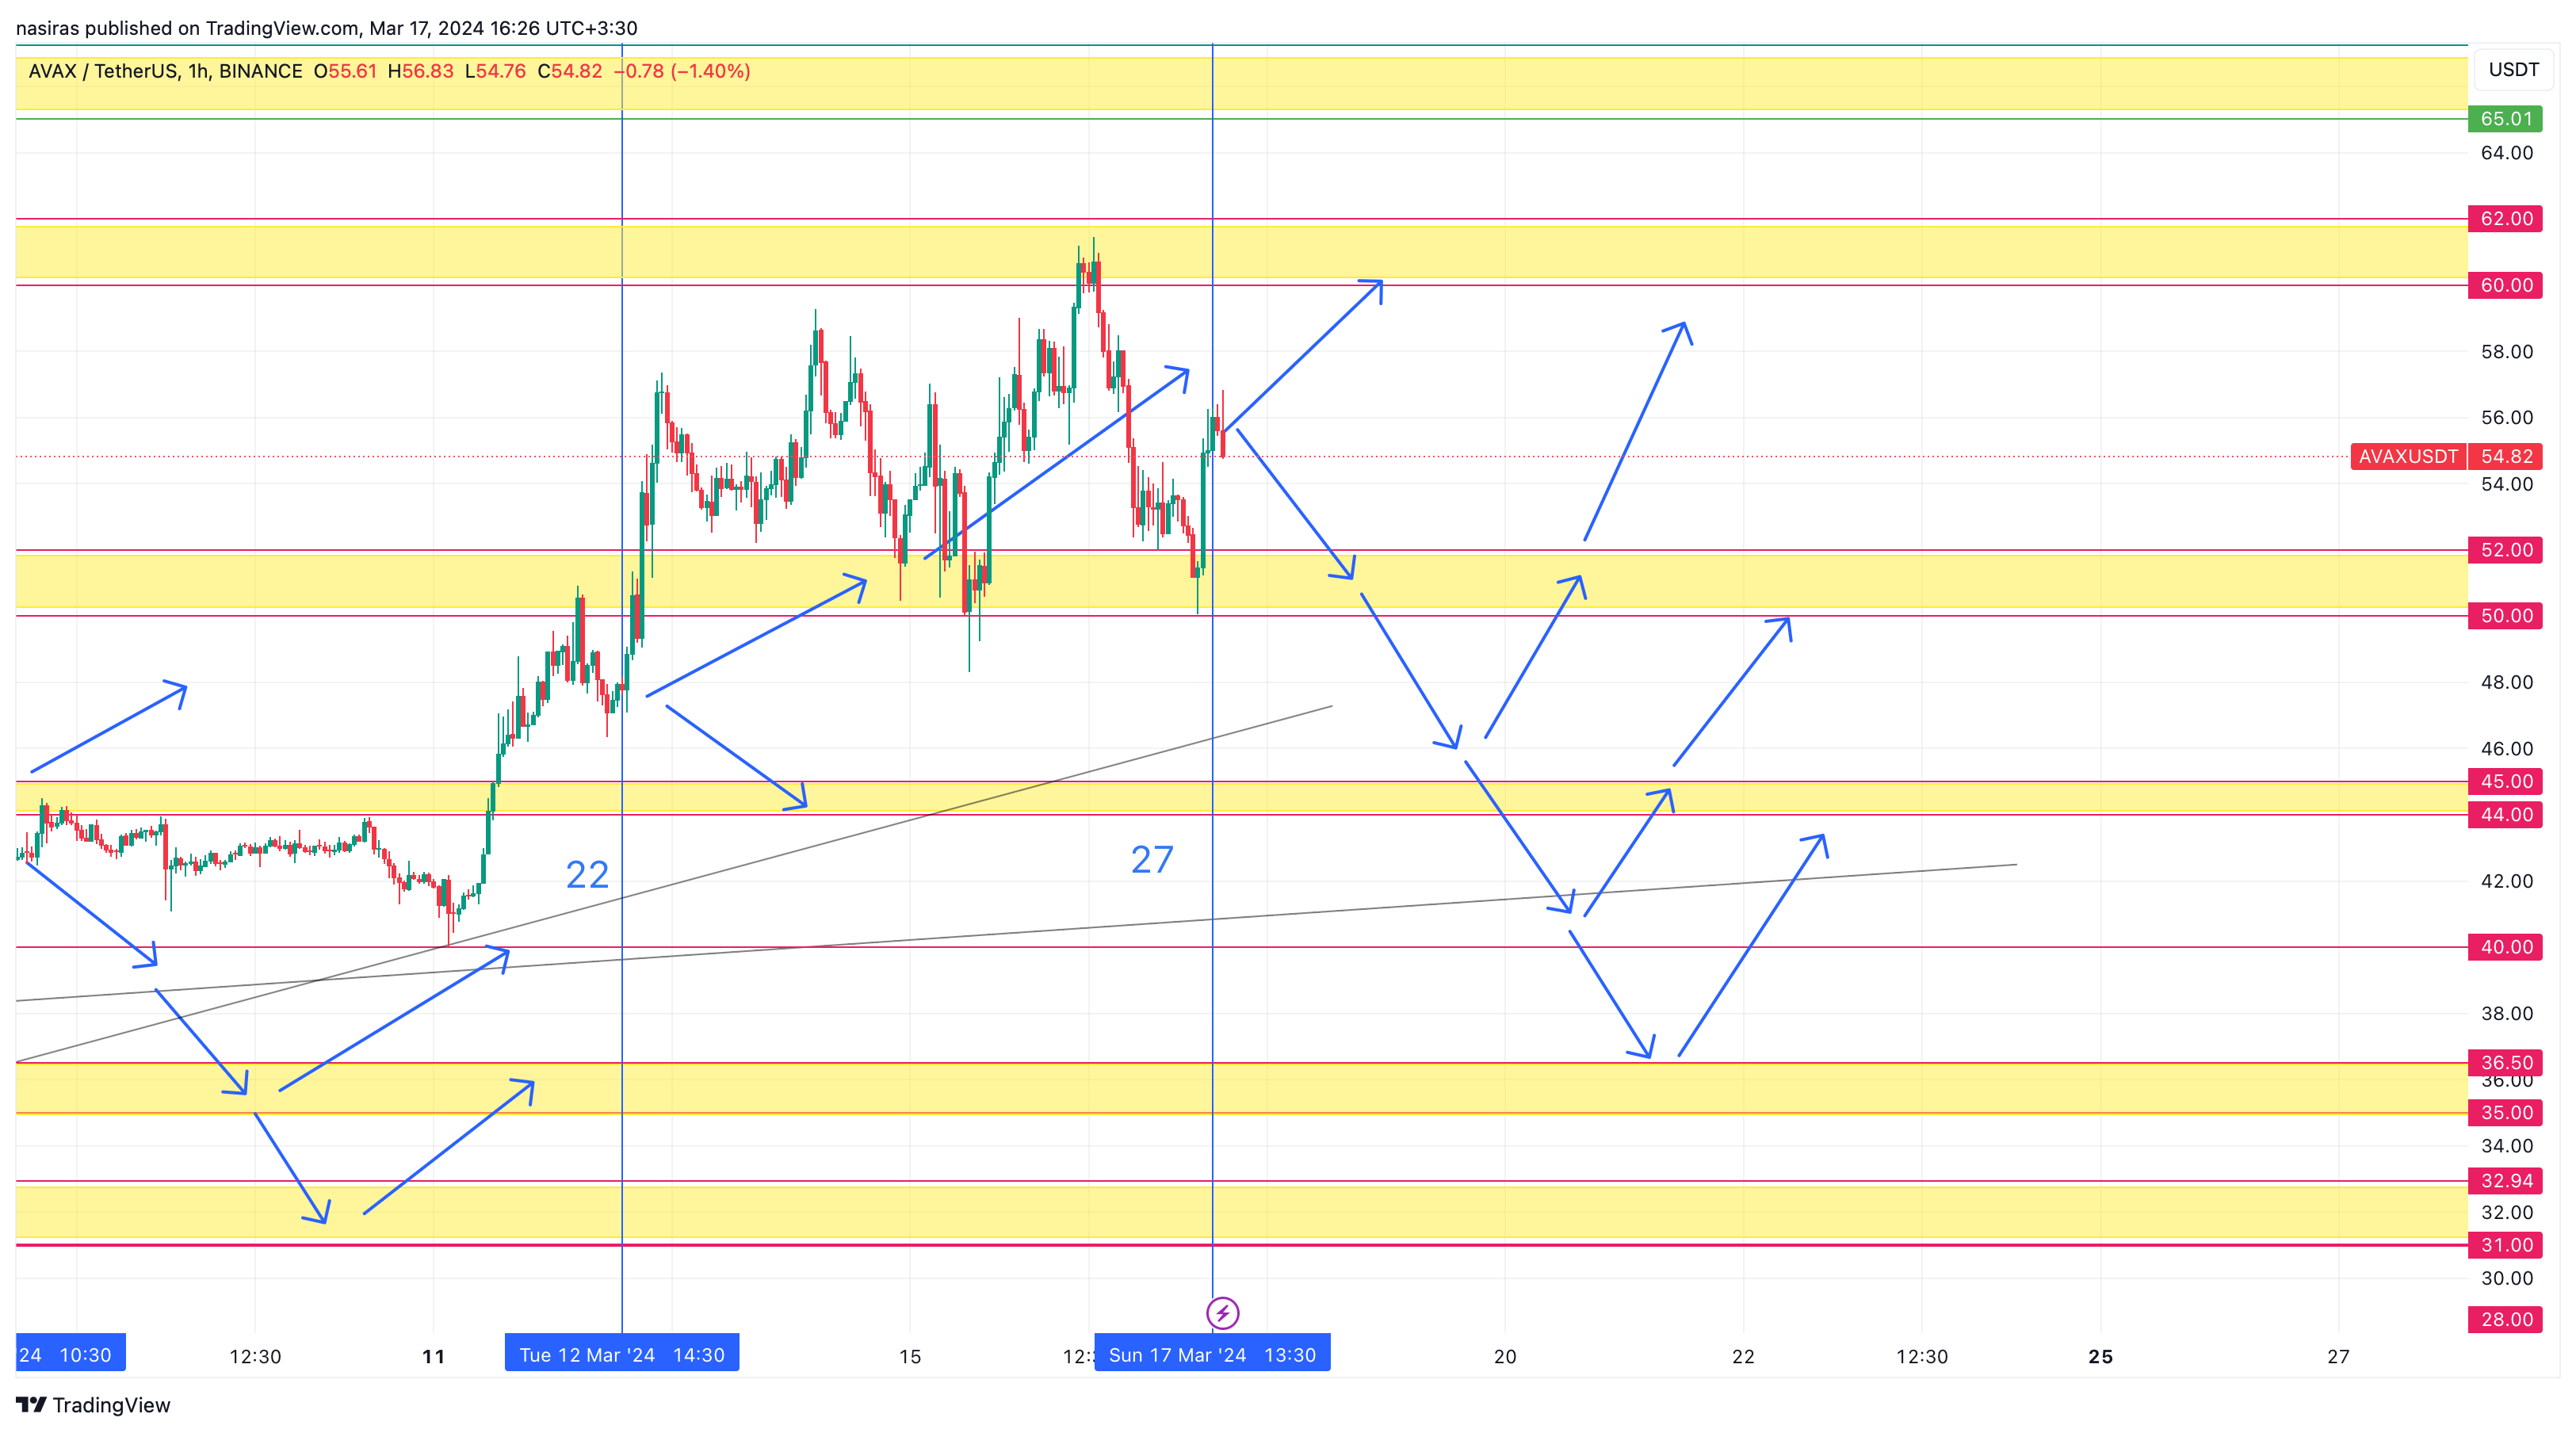Click the AVAXUSDT price line label
This screenshot has width=2576, height=1433.
(2407, 456)
